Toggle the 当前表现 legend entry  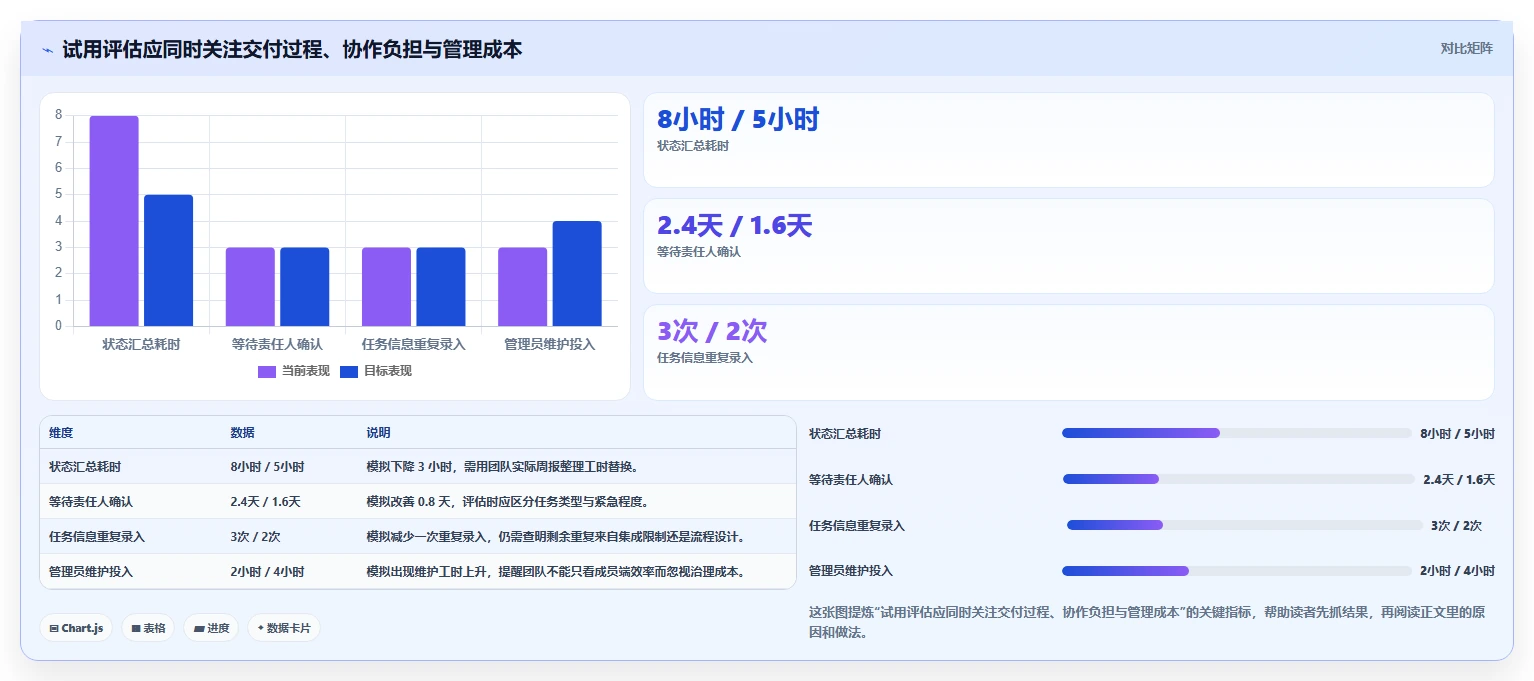pos(294,371)
